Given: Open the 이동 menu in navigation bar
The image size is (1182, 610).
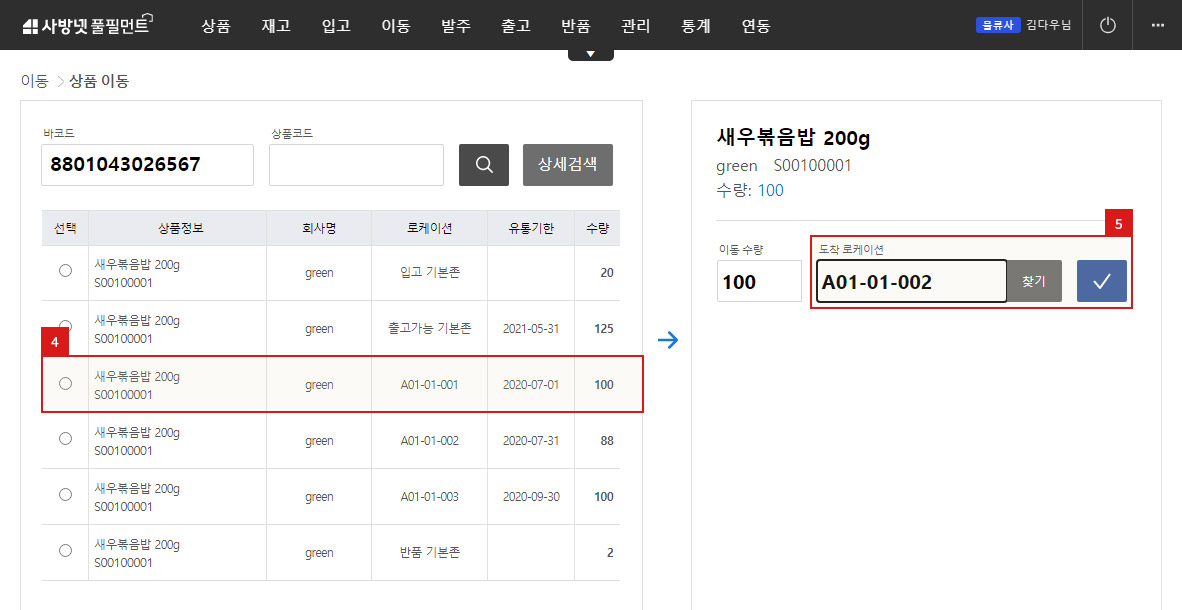Looking at the screenshot, I should tap(396, 26).
